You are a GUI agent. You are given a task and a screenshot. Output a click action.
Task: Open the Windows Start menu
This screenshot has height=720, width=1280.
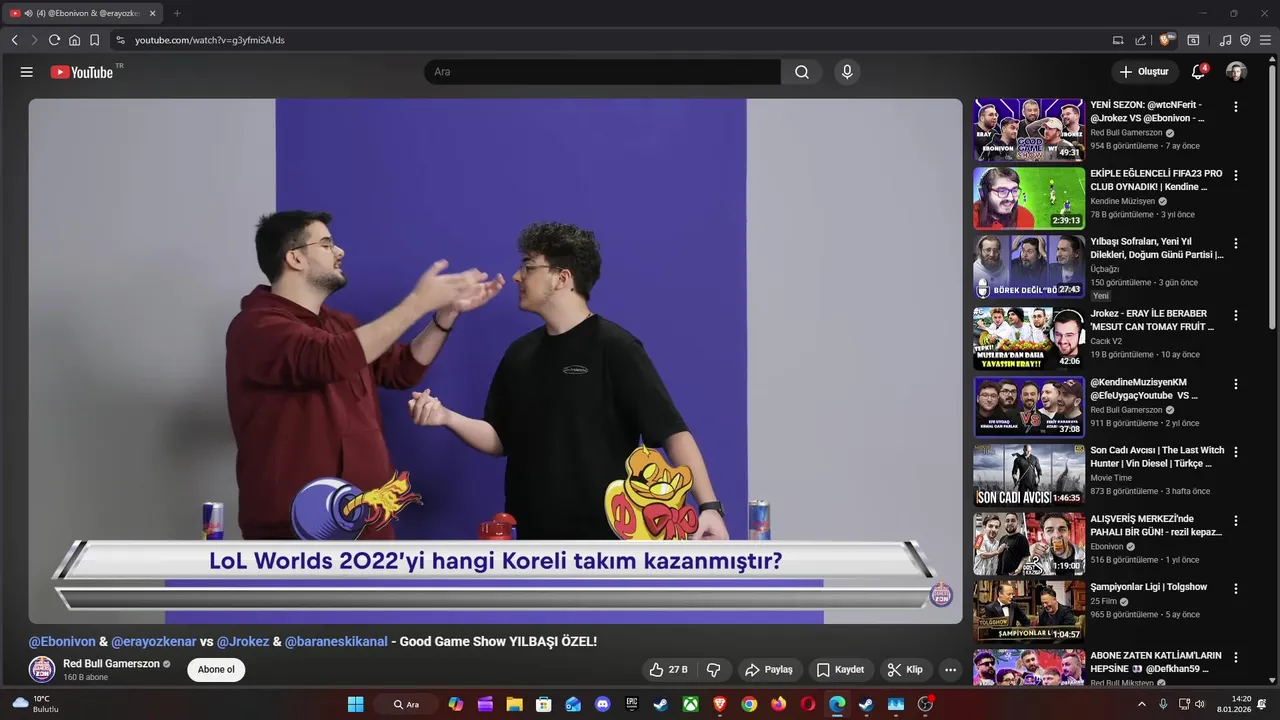355,704
